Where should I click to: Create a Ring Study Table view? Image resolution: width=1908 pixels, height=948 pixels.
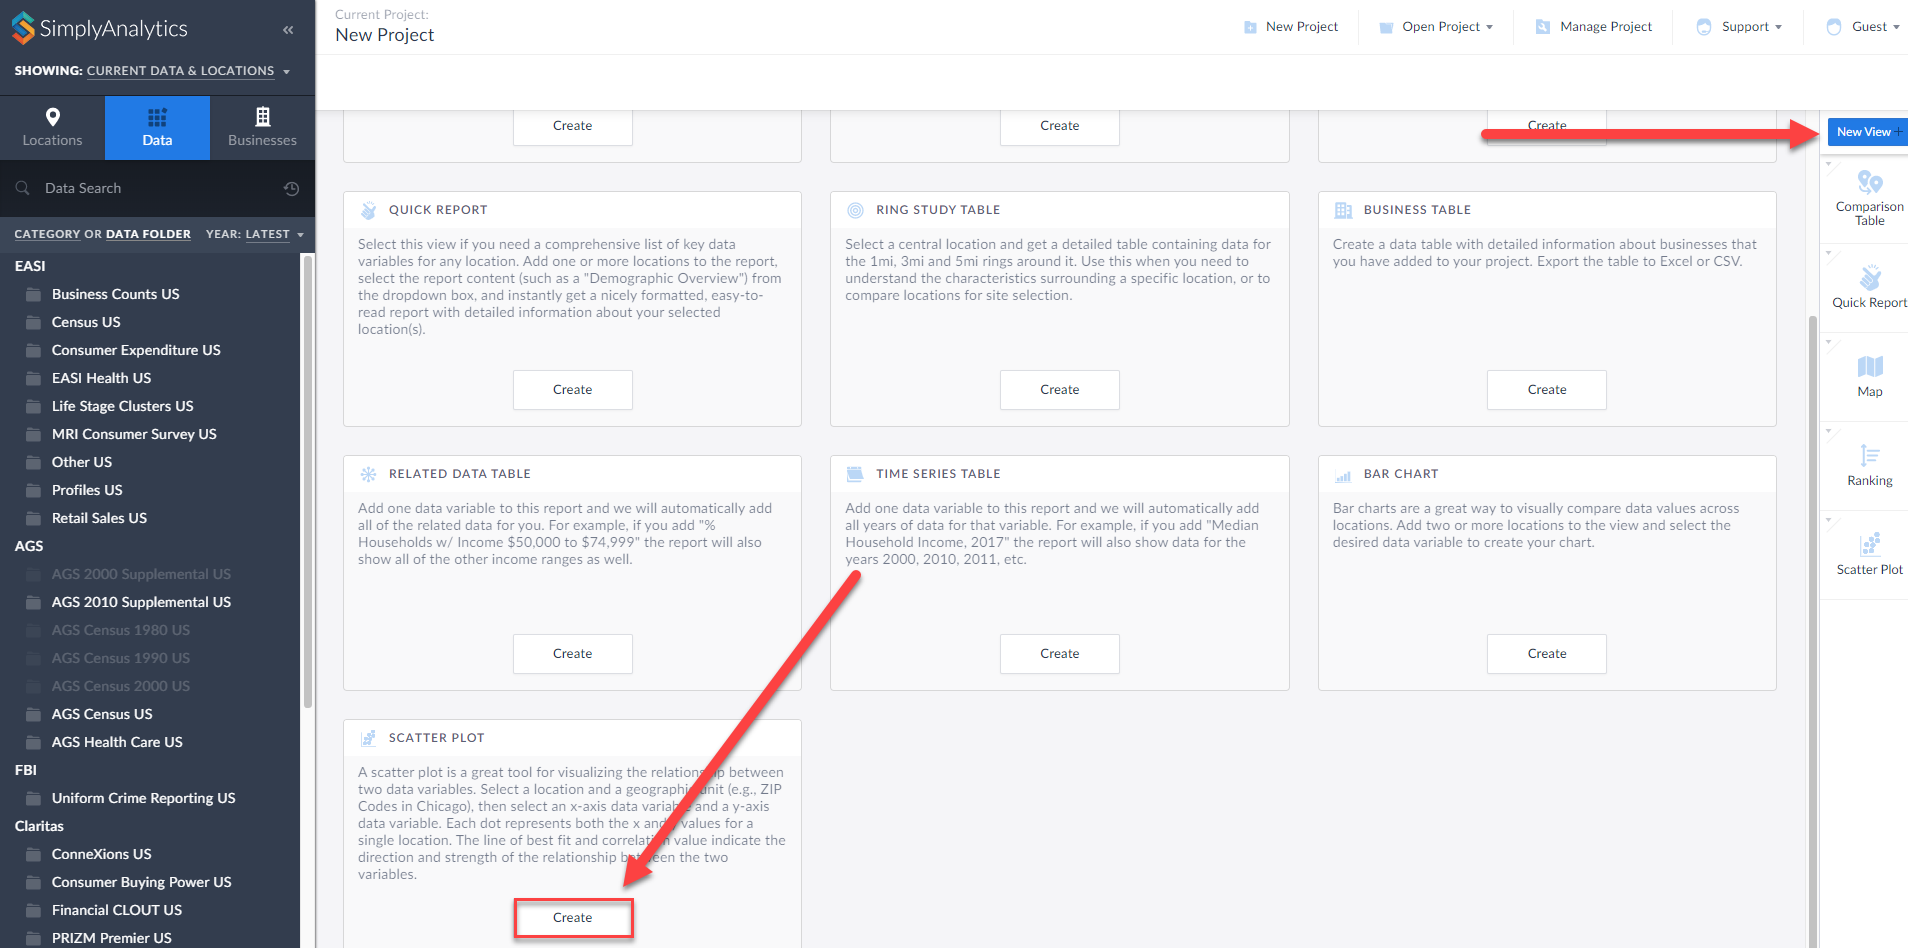1059,390
